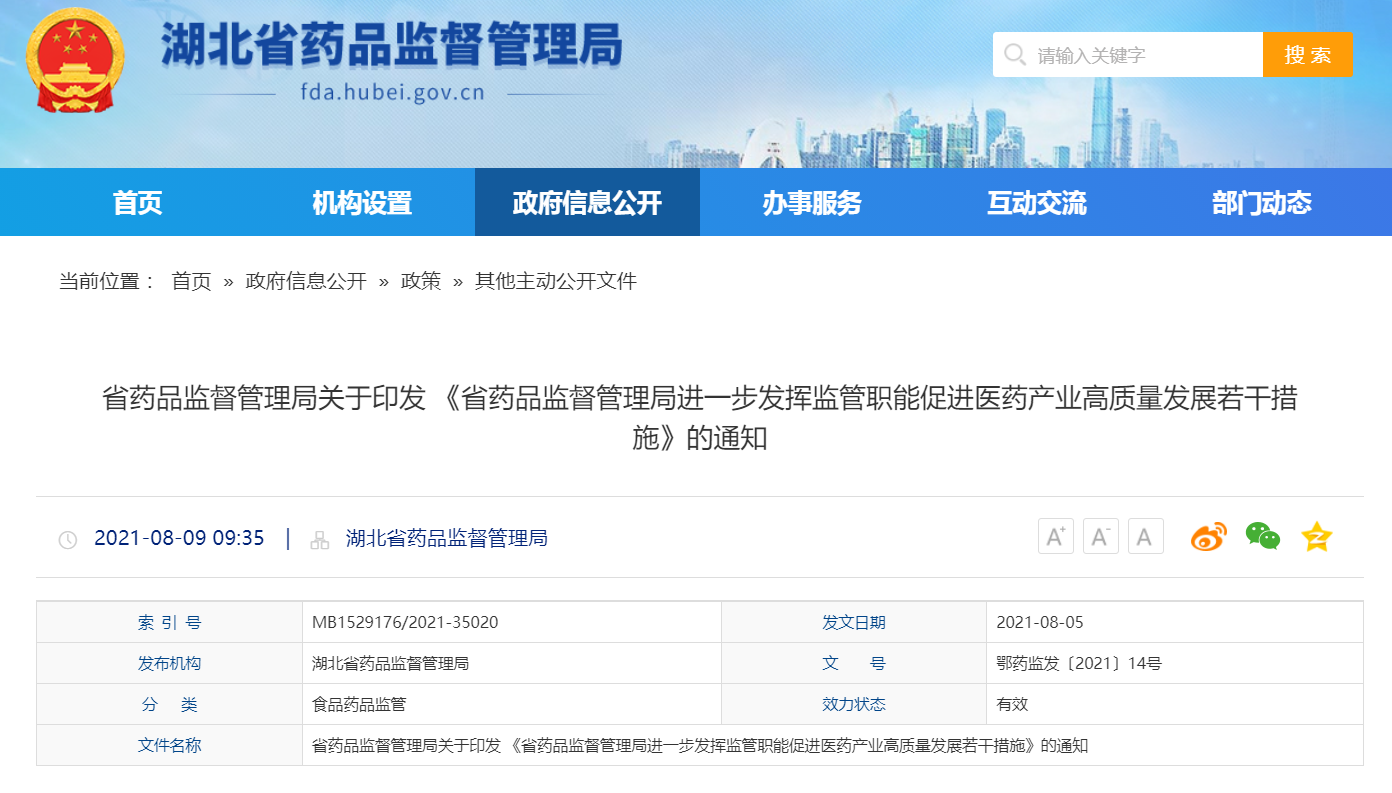This screenshot has height=793, width=1392.
Task: Share to Qzone star icon
Action: coord(1317,537)
